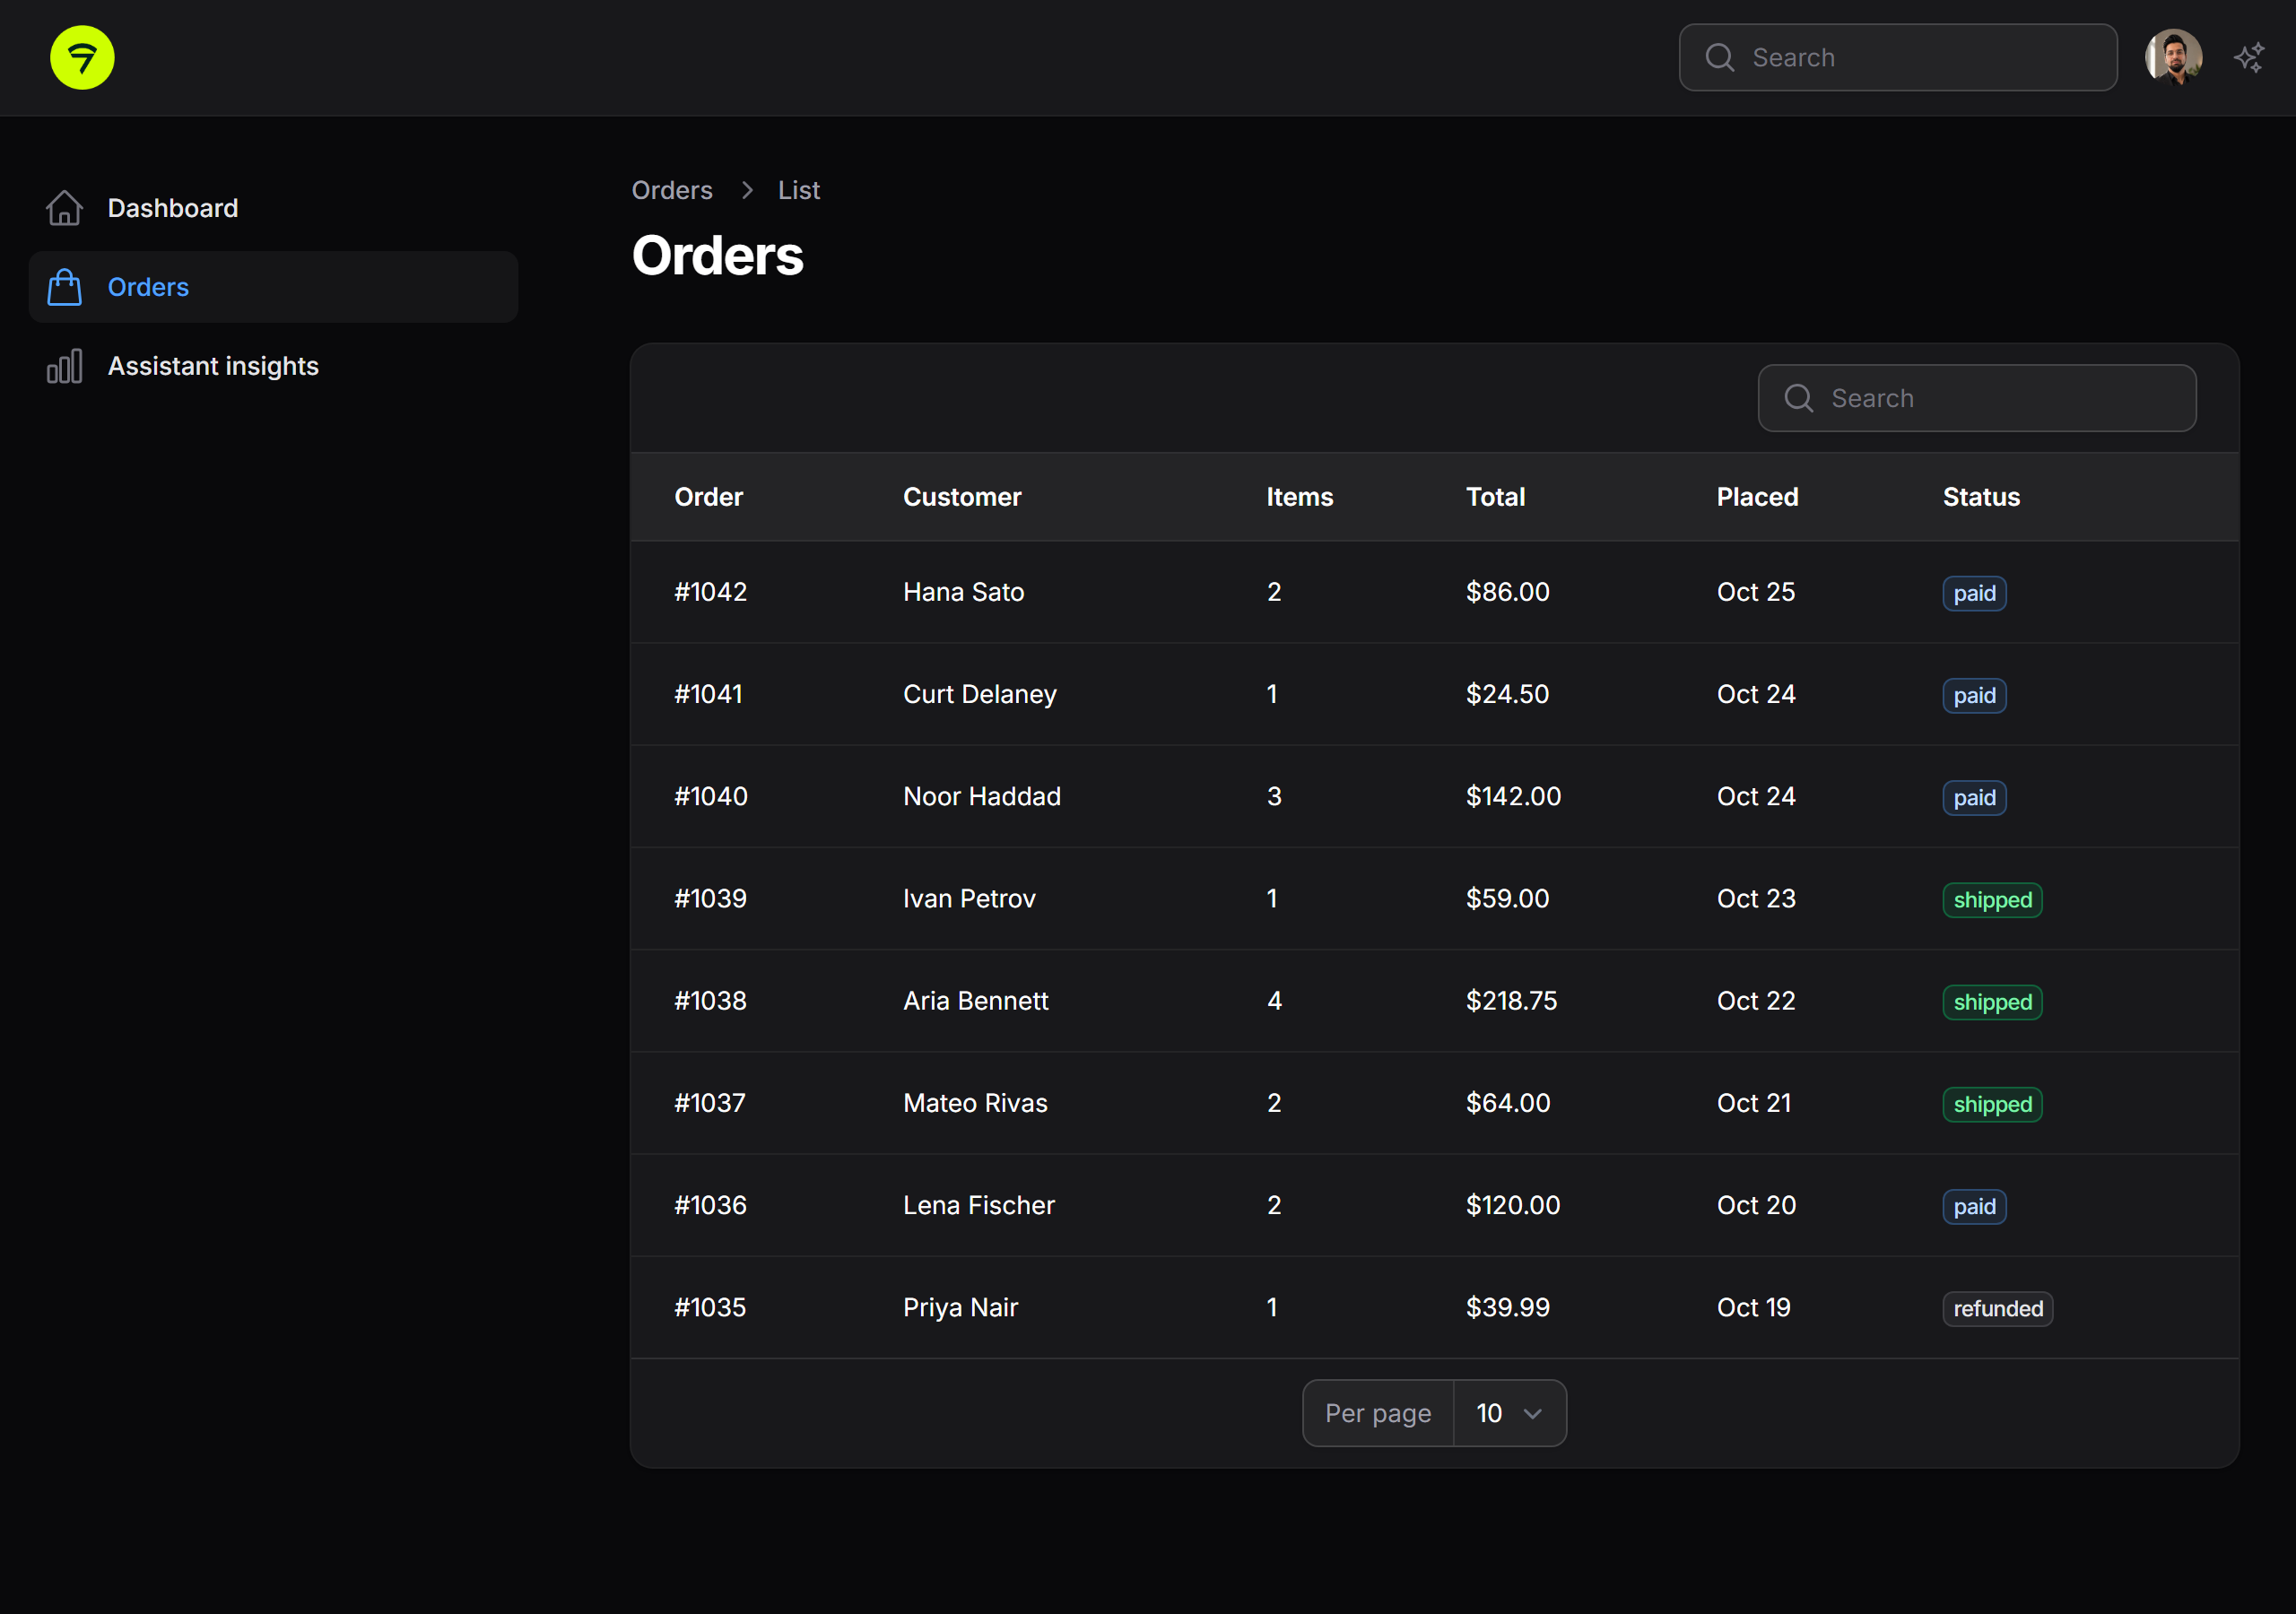Sort by the Total column header
This screenshot has width=2296, height=1614.
pyautogui.click(x=1496, y=497)
